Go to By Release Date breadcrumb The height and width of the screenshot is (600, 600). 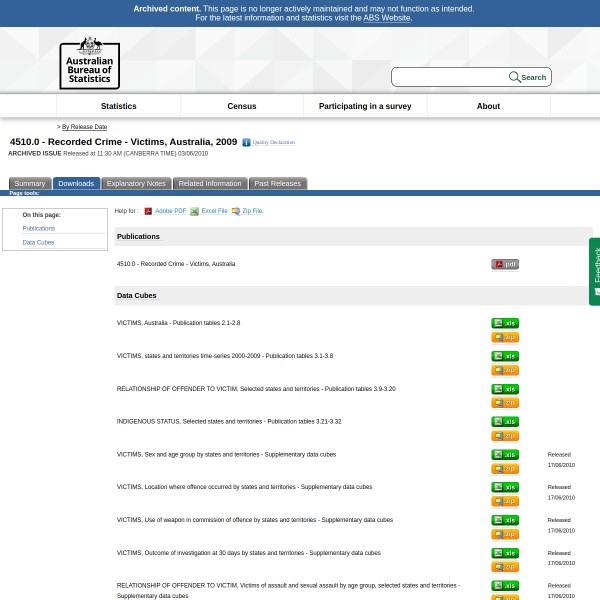pos(84,127)
